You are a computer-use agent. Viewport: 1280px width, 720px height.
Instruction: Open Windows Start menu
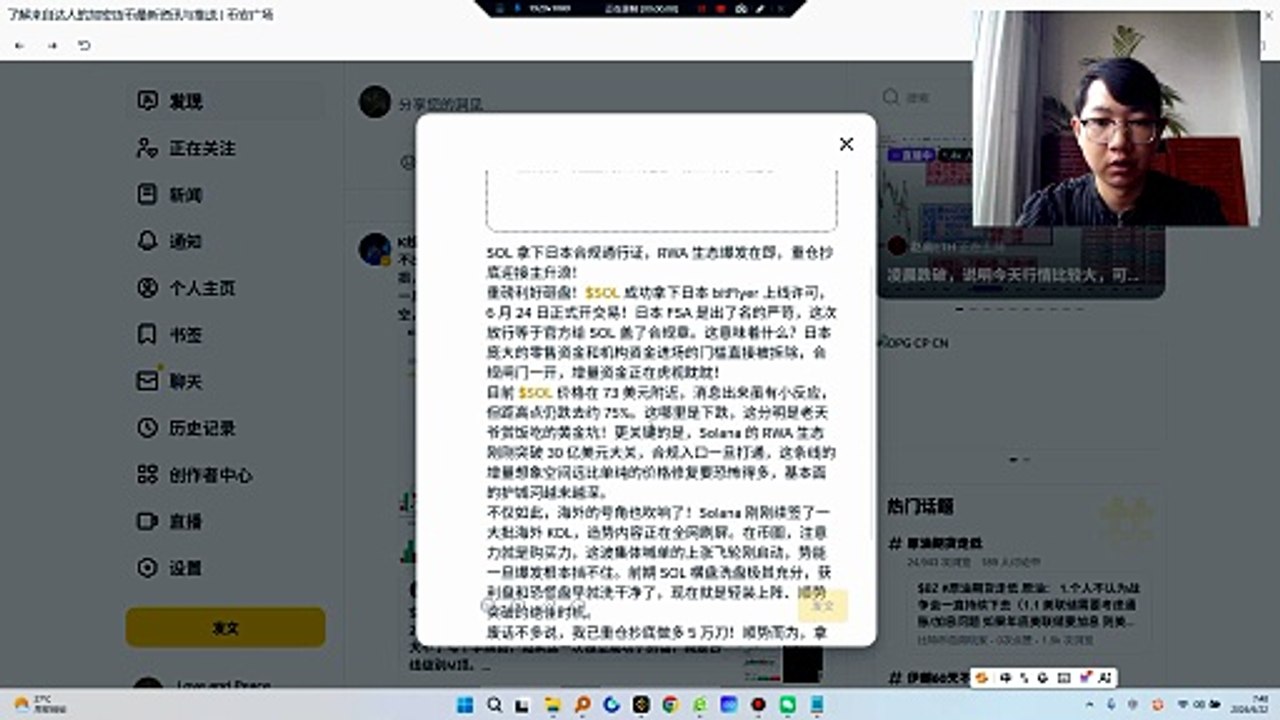(465, 705)
